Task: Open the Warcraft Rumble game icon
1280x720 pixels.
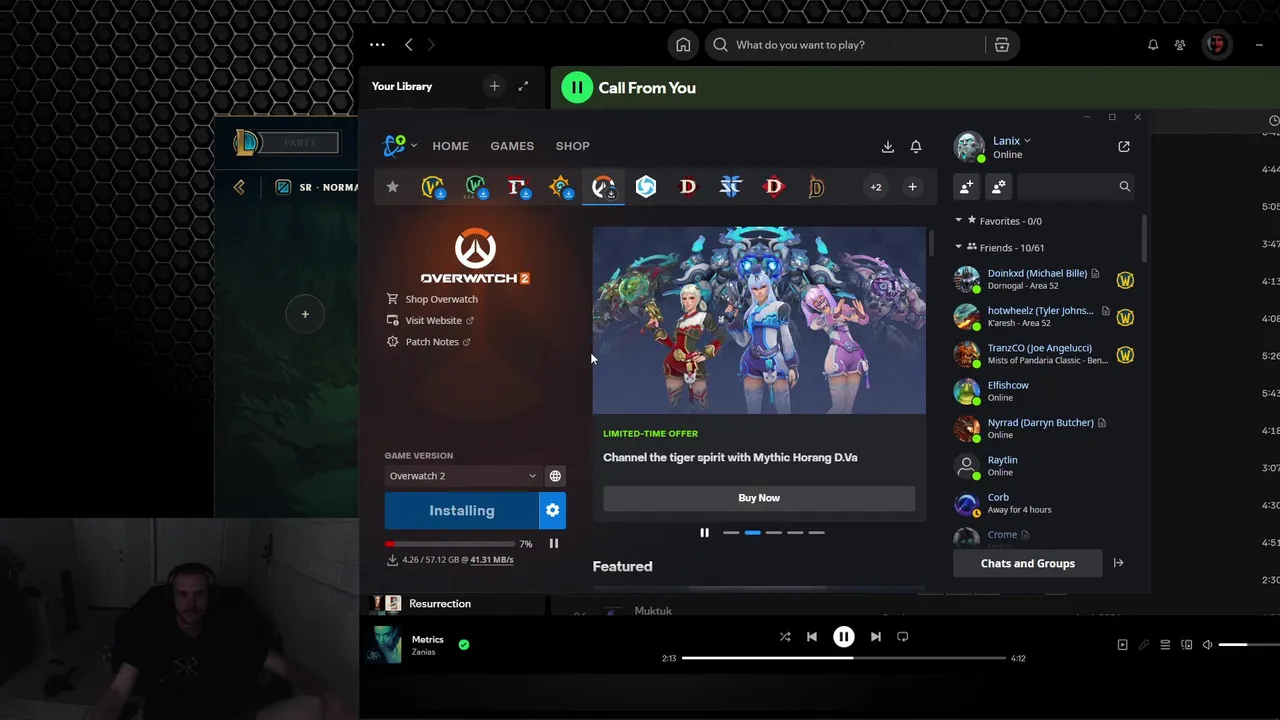Action: click(x=518, y=187)
